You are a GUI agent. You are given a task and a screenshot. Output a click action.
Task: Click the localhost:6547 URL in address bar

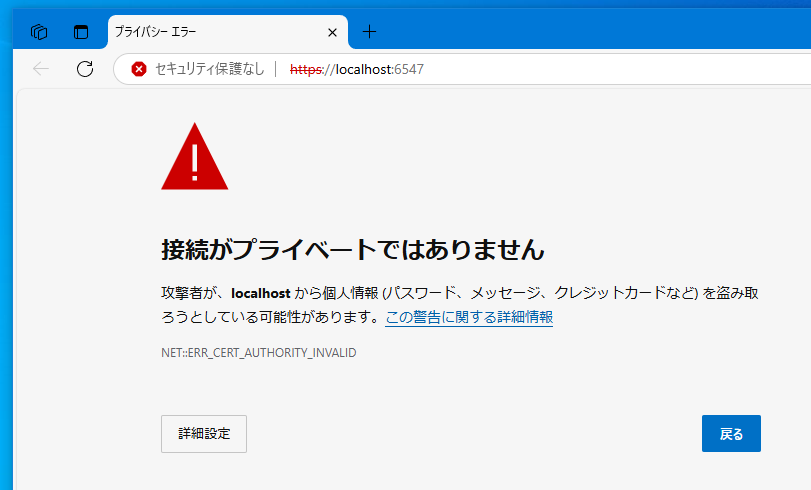pos(357,69)
